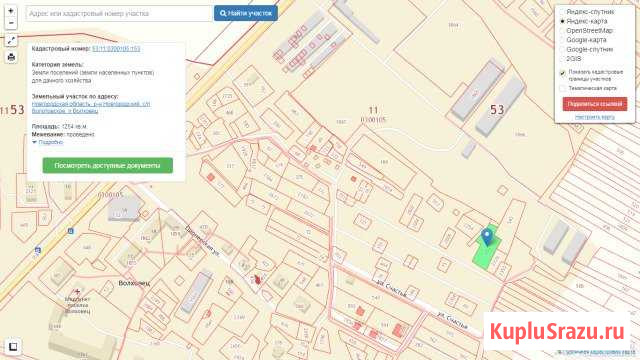Print the map with the printer icon
The image size is (640, 360).
tap(11, 57)
